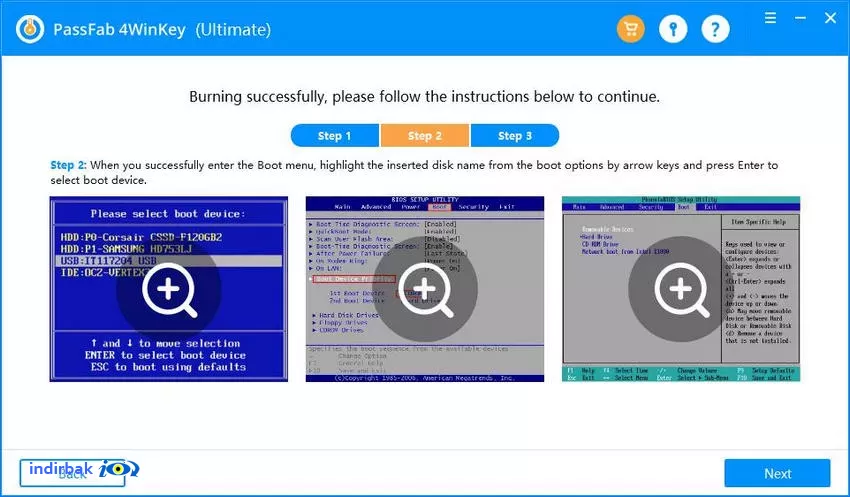Screen dimensions: 850x497
Task: Click the Back button
Action: click(x=72, y=473)
